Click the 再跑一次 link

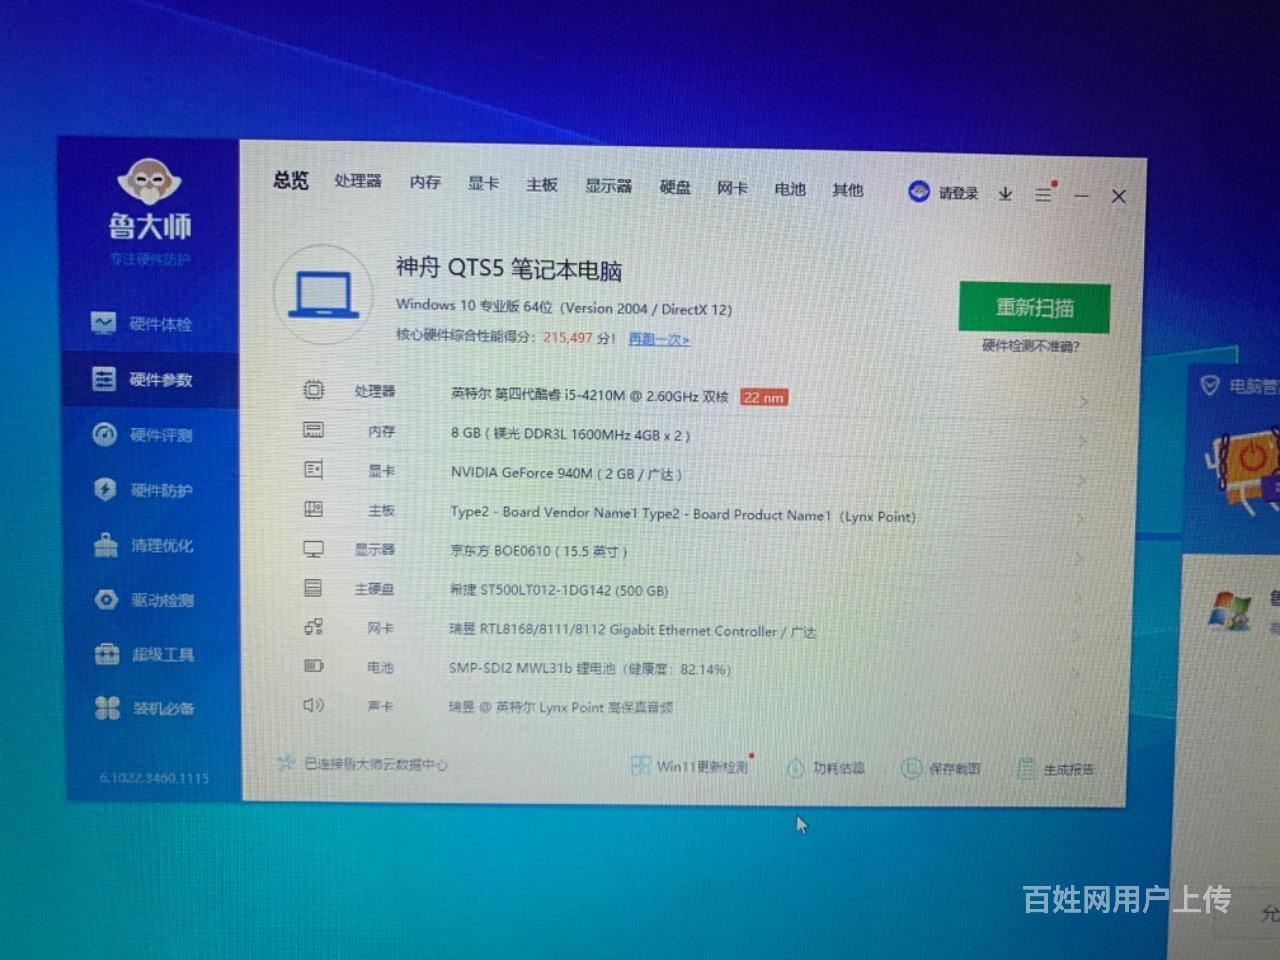pyautogui.click(x=658, y=339)
